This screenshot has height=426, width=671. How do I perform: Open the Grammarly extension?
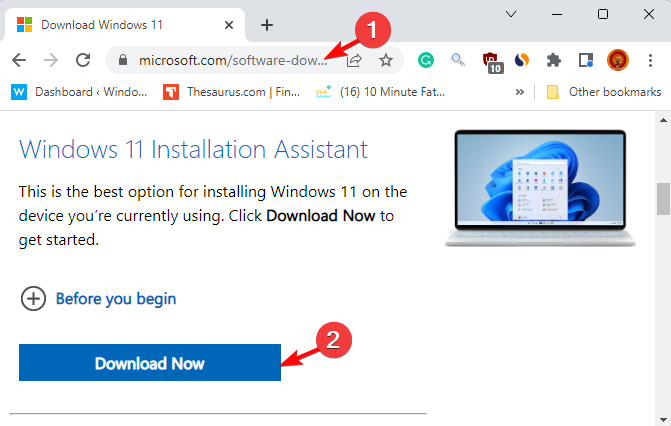(x=426, y=60)
